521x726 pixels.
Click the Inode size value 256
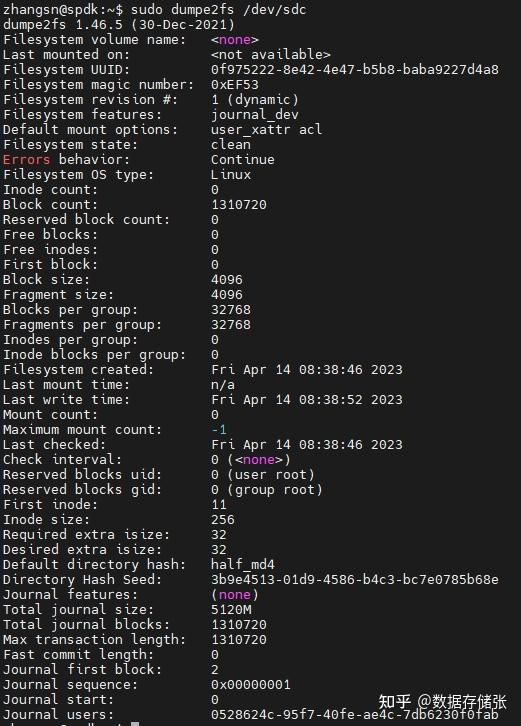(223, 519)
